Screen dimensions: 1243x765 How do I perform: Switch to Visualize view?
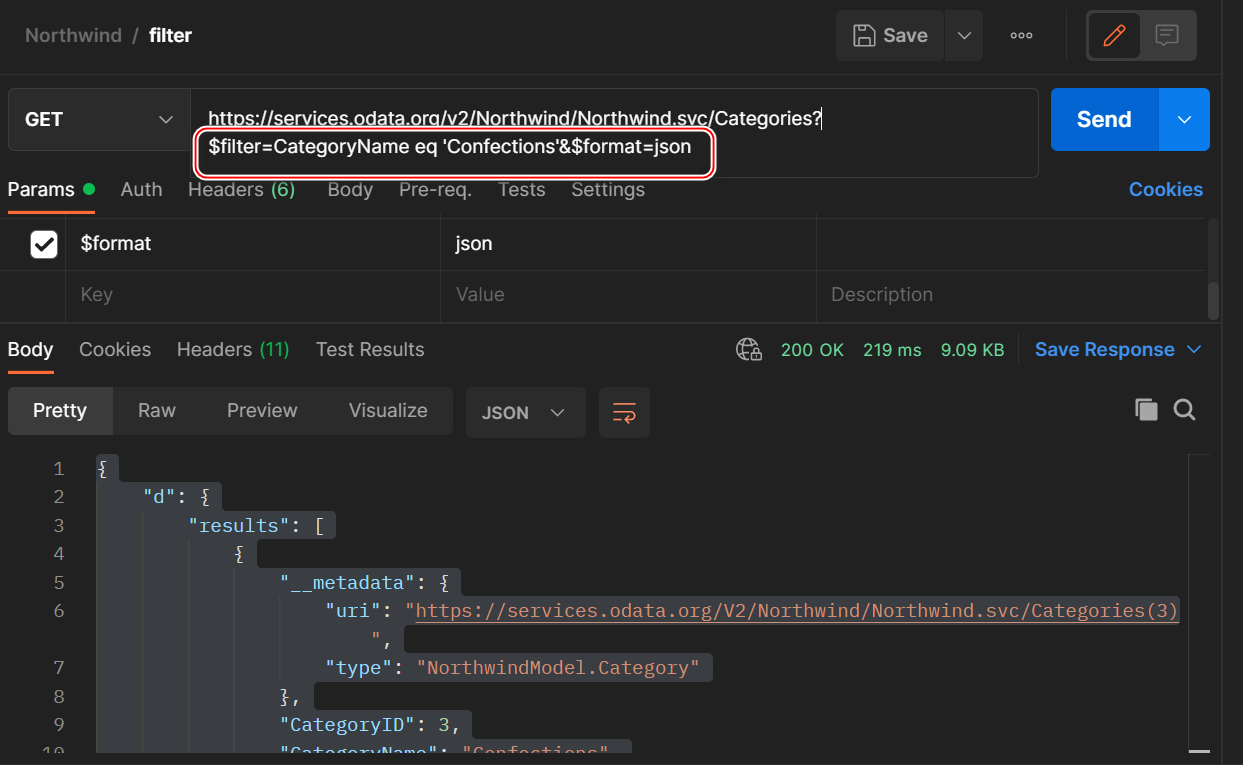(x=388, y=411)
